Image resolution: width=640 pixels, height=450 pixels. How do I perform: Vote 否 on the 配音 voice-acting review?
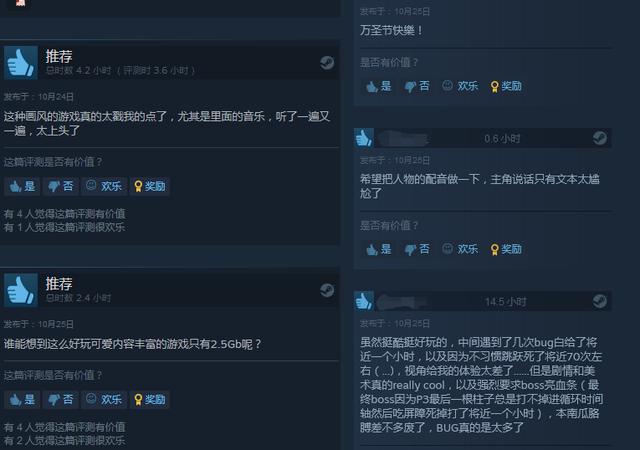(417, 249)
